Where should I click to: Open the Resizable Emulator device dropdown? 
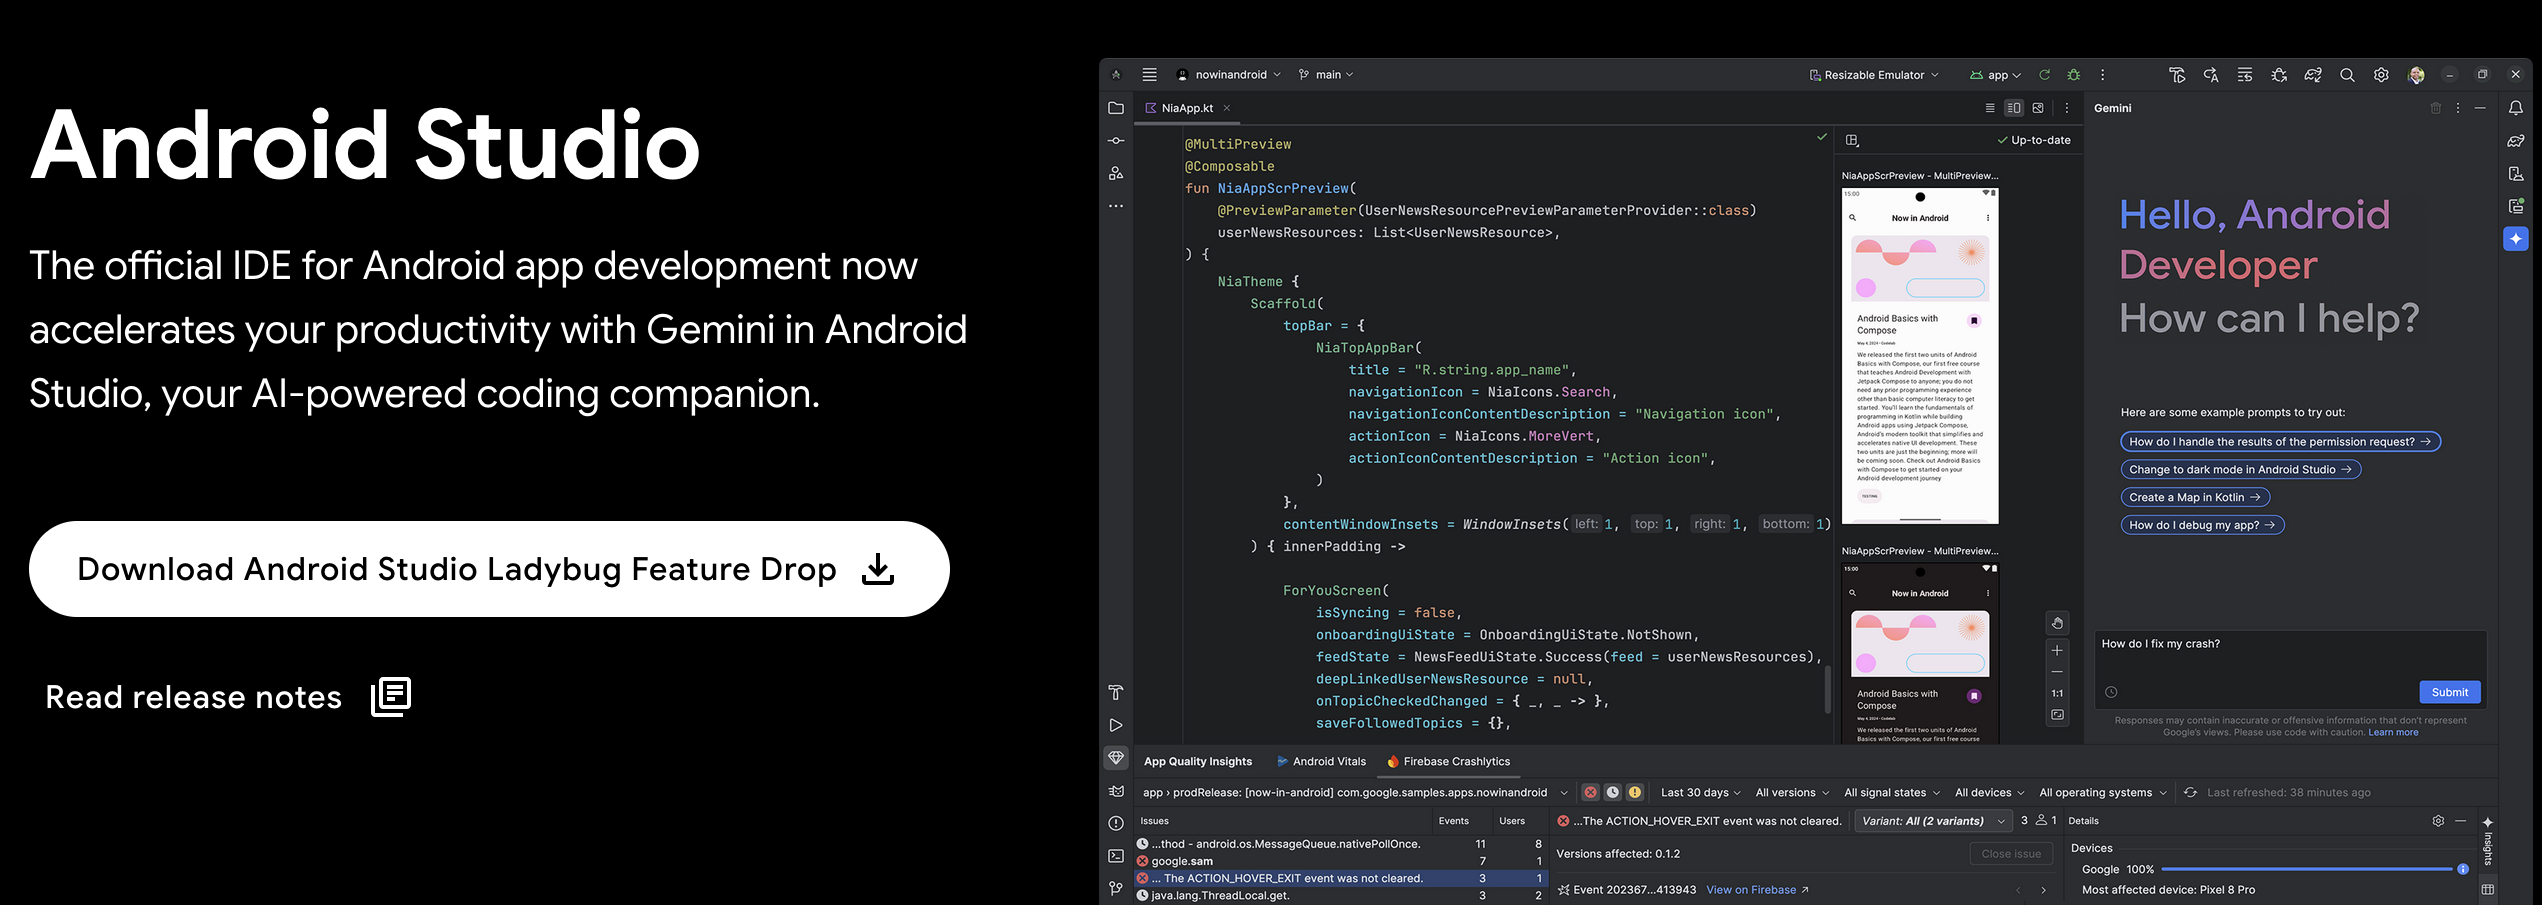tap(1874, 75)
